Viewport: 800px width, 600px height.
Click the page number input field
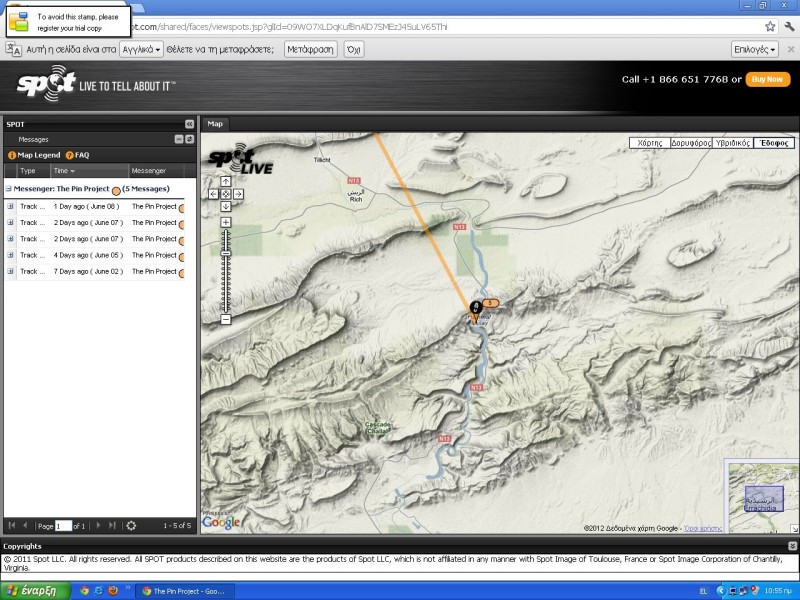pos(63,526)
